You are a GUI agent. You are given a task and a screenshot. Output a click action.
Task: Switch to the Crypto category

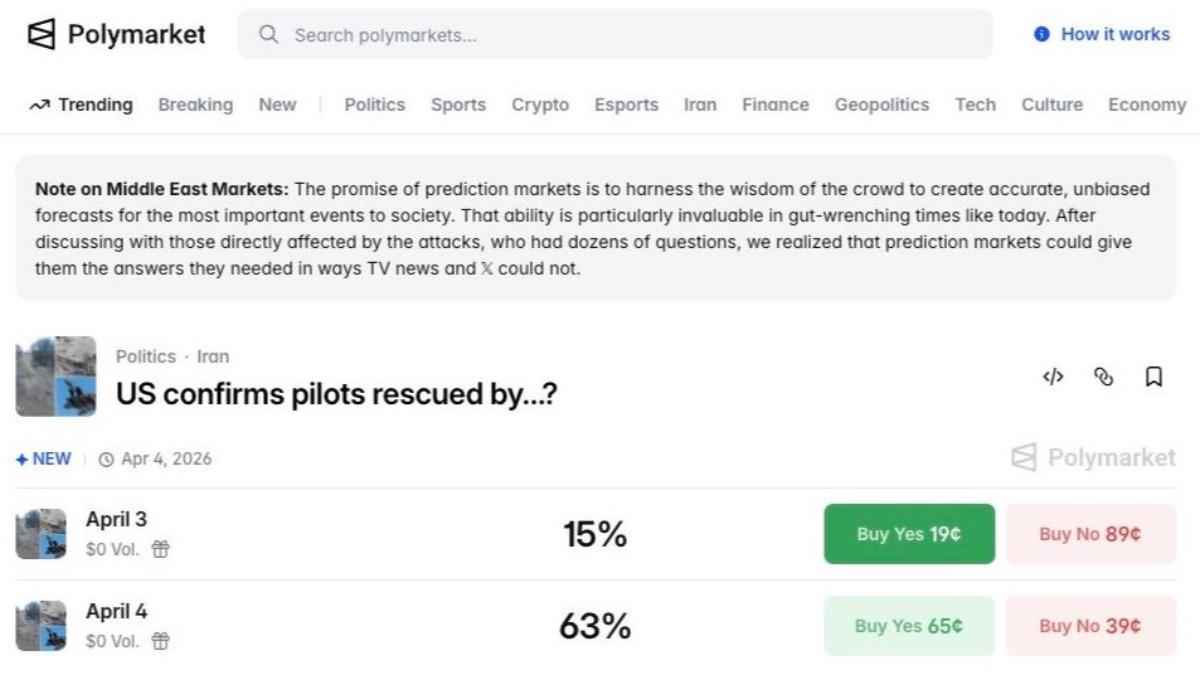[x=540, y=104]
